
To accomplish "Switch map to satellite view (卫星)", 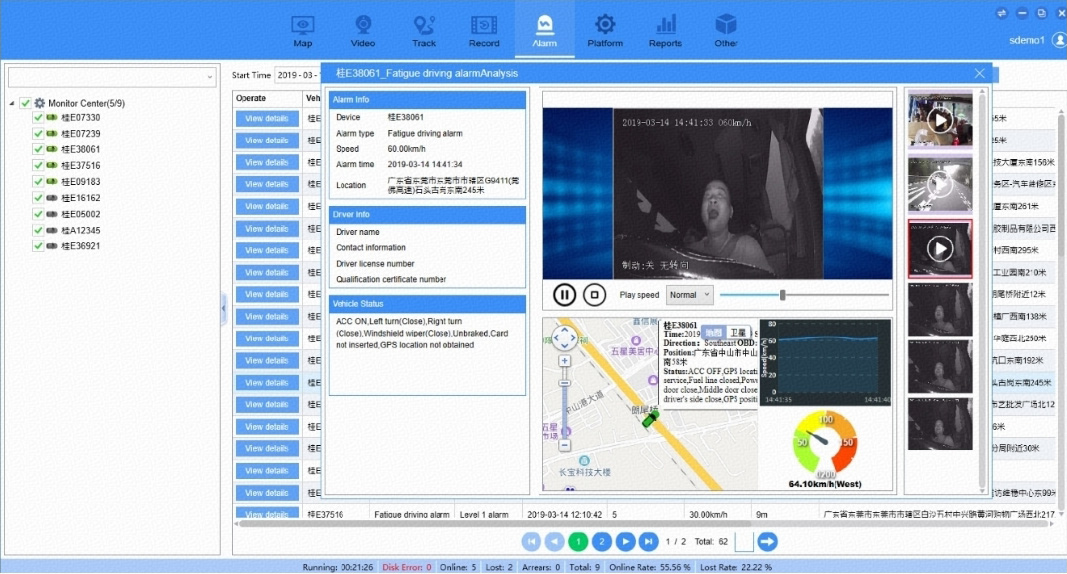I will point(738,333).
